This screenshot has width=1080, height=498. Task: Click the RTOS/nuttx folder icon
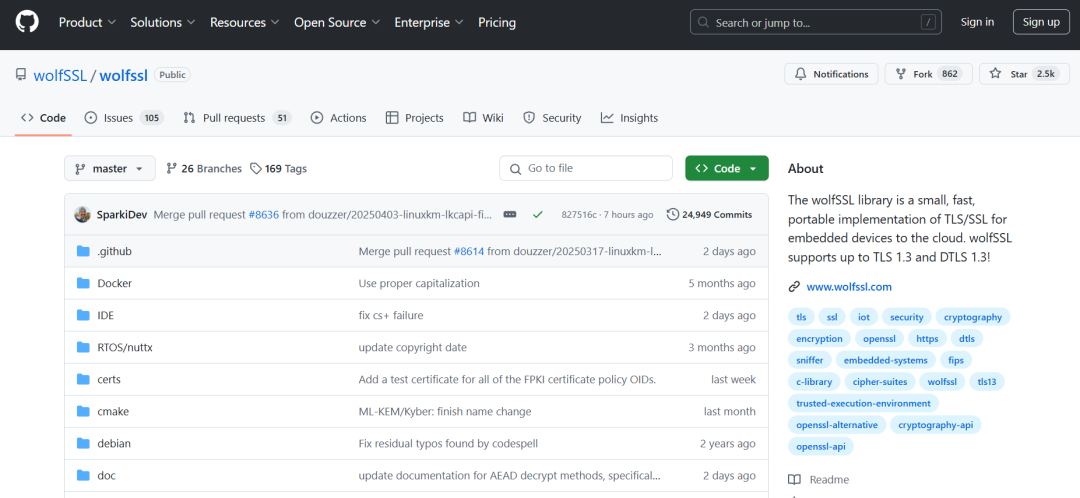(x=83, y=347)
